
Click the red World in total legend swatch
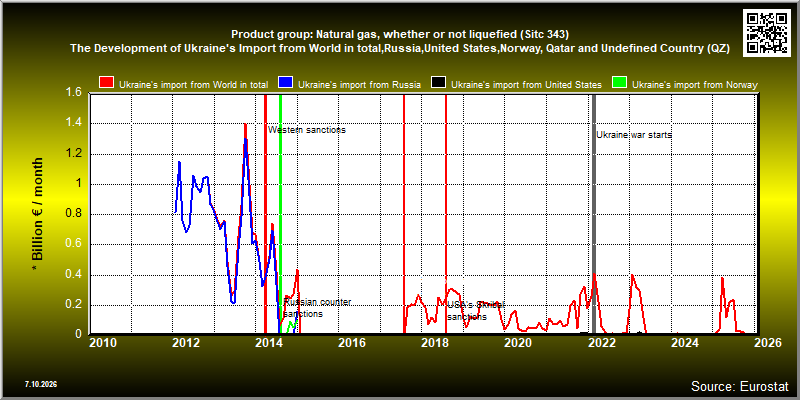click(107, 84)
